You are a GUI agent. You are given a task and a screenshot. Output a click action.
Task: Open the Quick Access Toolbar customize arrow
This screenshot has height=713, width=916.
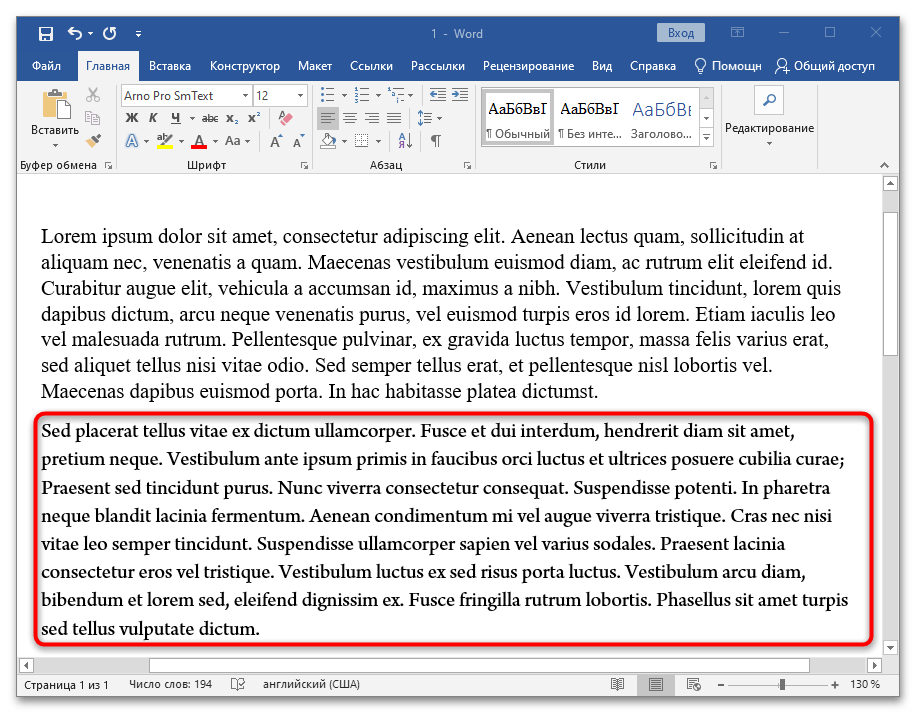(138, 34)
